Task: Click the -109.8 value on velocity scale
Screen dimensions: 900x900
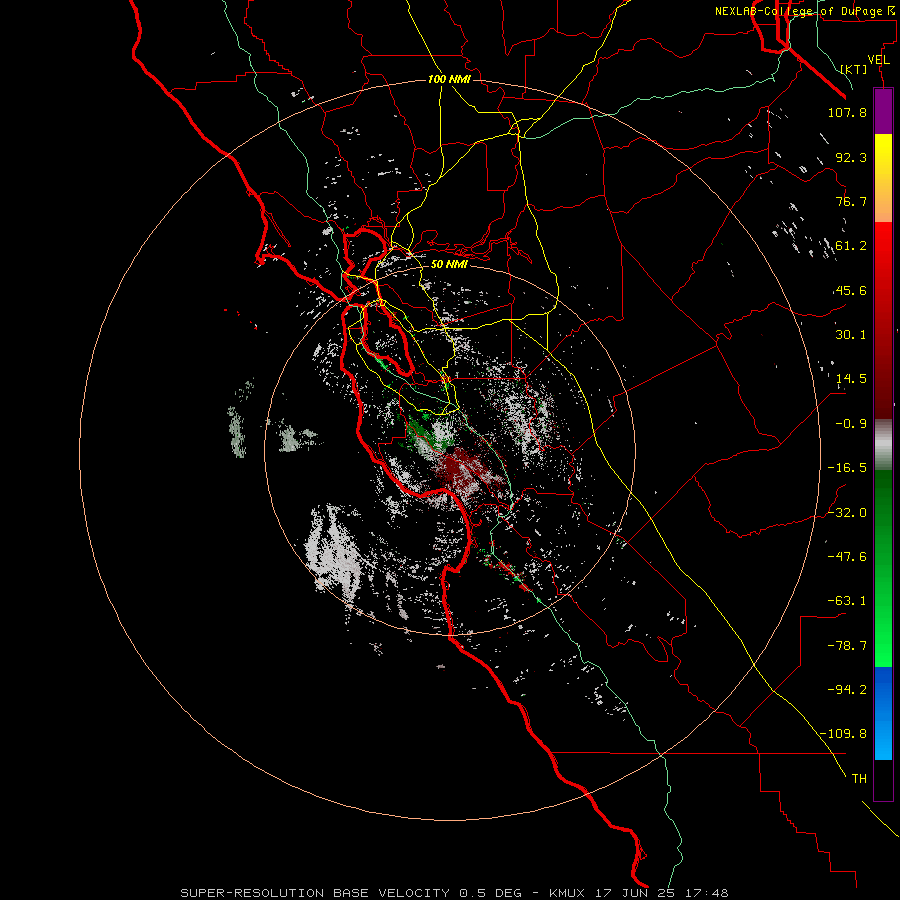Action: click(x=843, y=734)
